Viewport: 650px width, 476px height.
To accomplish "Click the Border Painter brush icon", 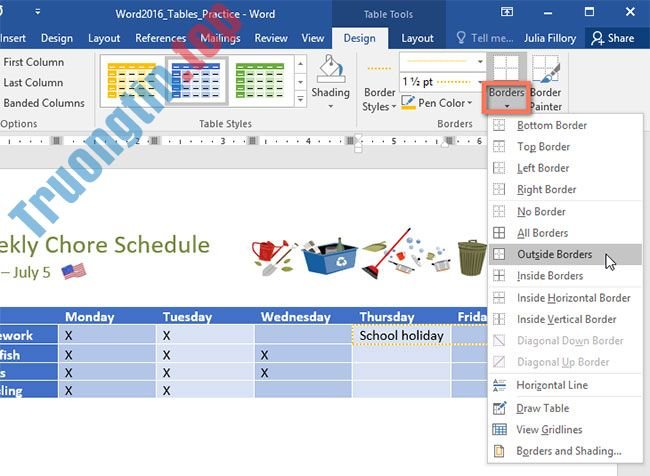I will 546,69.
